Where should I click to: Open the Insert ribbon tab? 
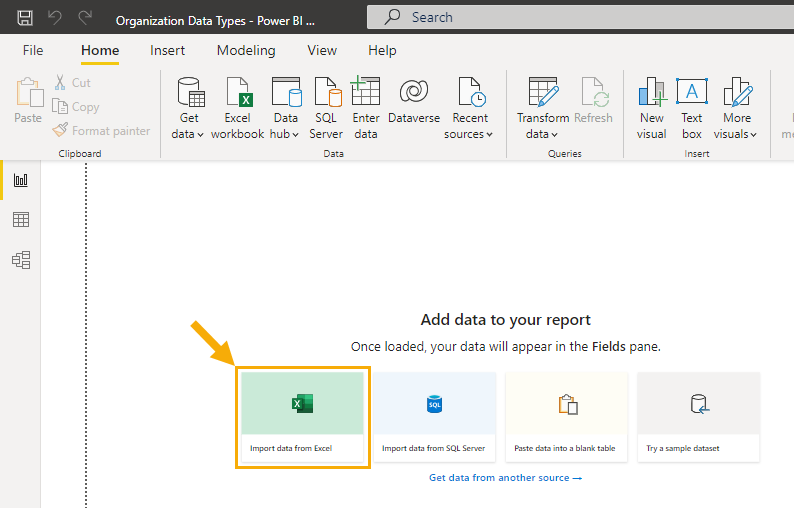pyautogui.click(x=167, y=50)
